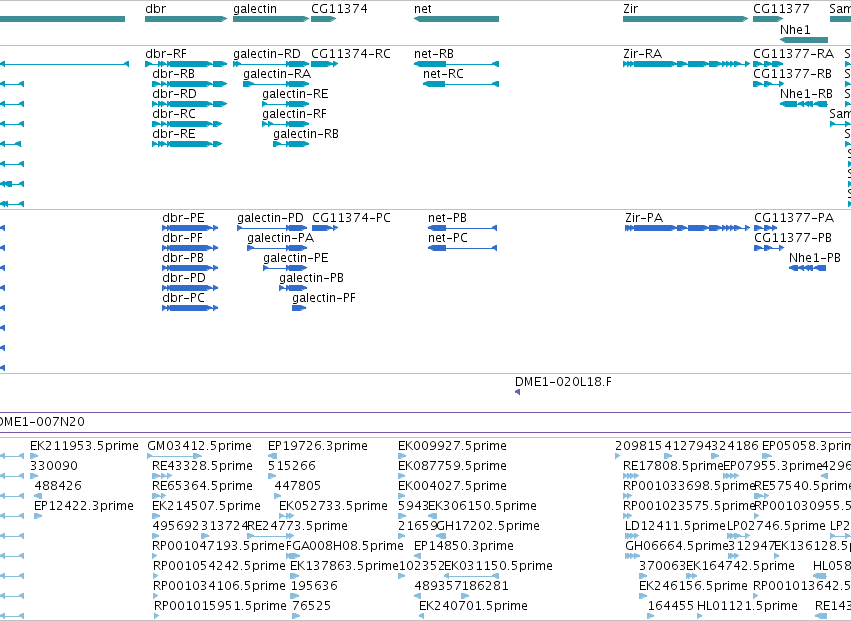
Task: Select transcript CG11377-RB
Action: click(768, 84)
